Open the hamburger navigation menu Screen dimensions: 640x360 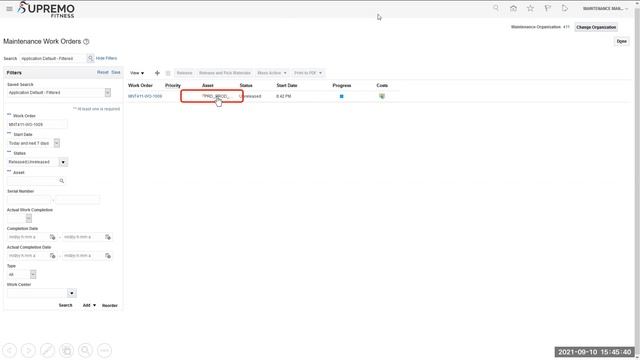click(x=9, y=9)
